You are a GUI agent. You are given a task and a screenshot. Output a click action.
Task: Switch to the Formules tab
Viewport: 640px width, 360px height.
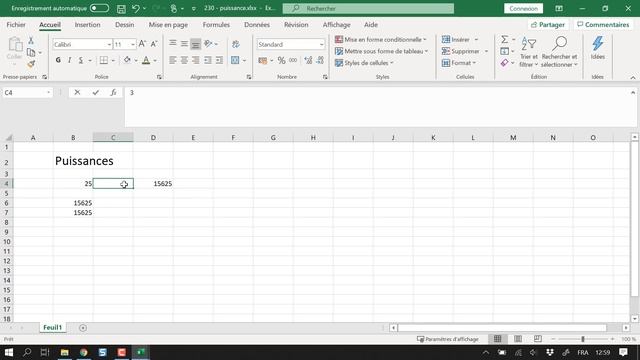[216, 25]
